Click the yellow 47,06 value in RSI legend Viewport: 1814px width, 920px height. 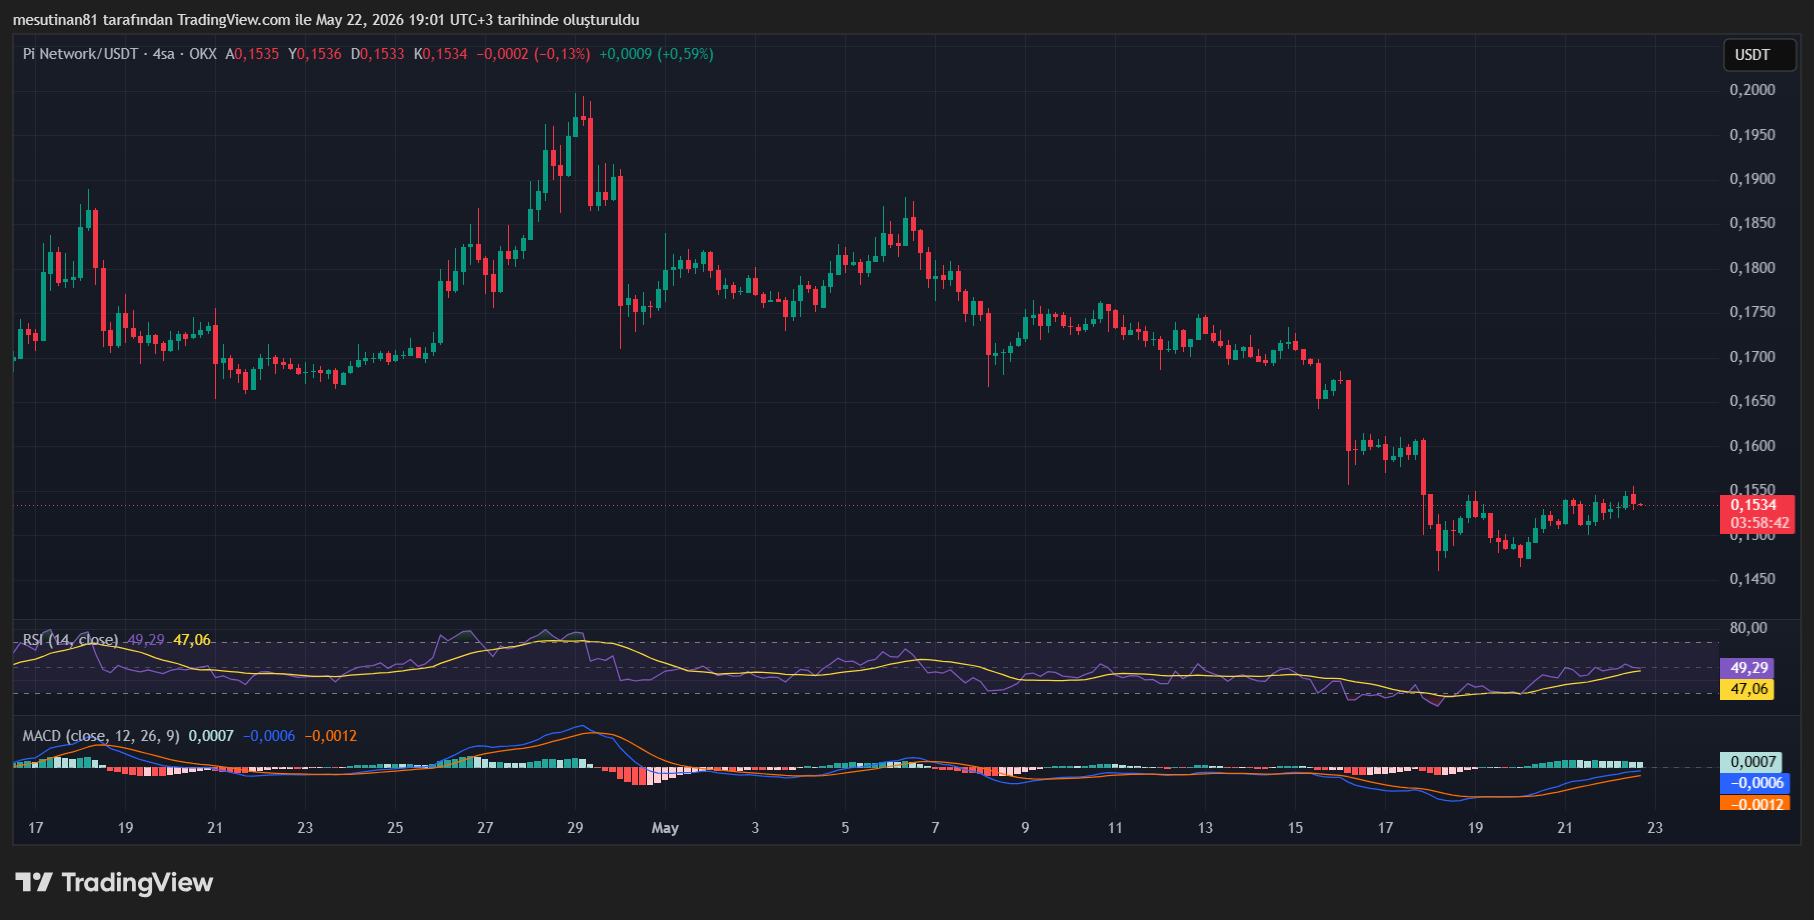192,640
